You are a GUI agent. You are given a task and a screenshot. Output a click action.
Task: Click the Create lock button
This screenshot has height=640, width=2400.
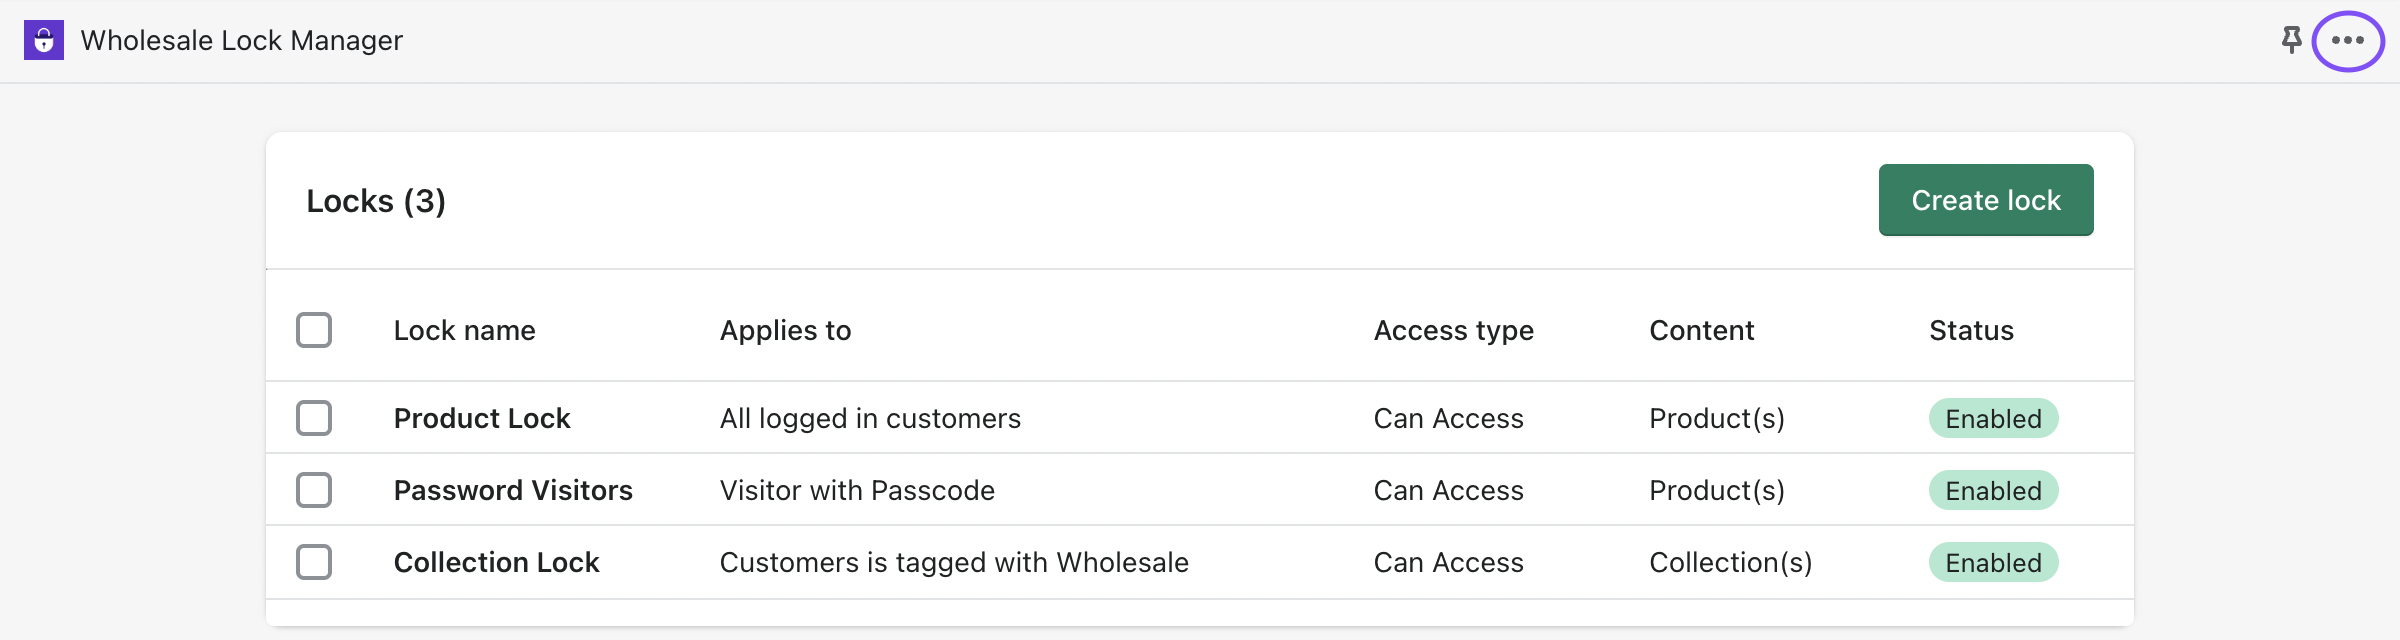(x=1986, y=200)
